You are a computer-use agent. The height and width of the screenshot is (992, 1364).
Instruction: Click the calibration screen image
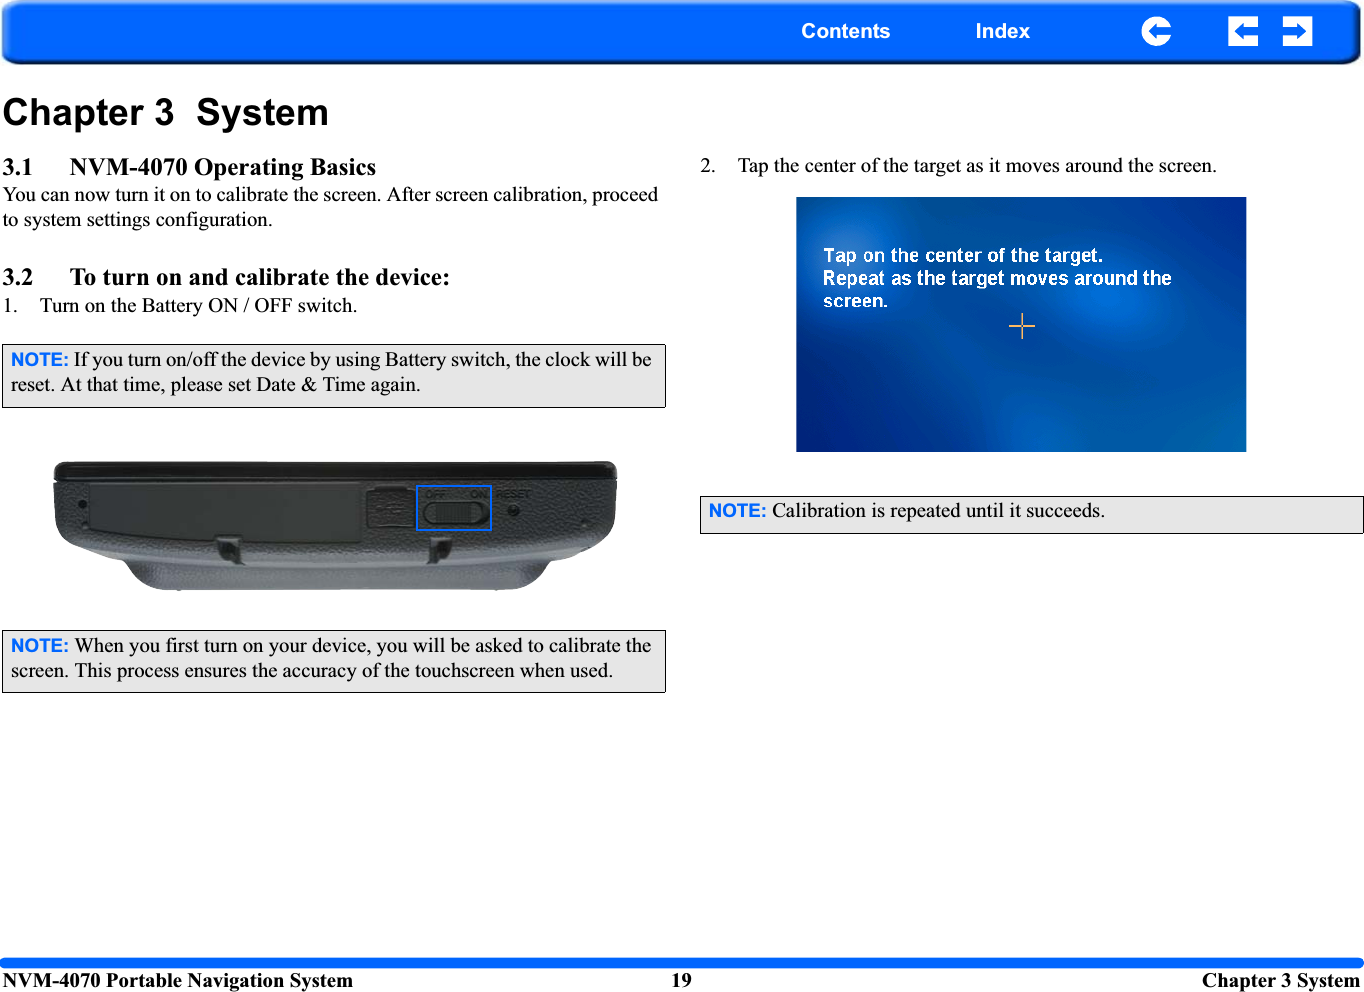point(1021,324)
